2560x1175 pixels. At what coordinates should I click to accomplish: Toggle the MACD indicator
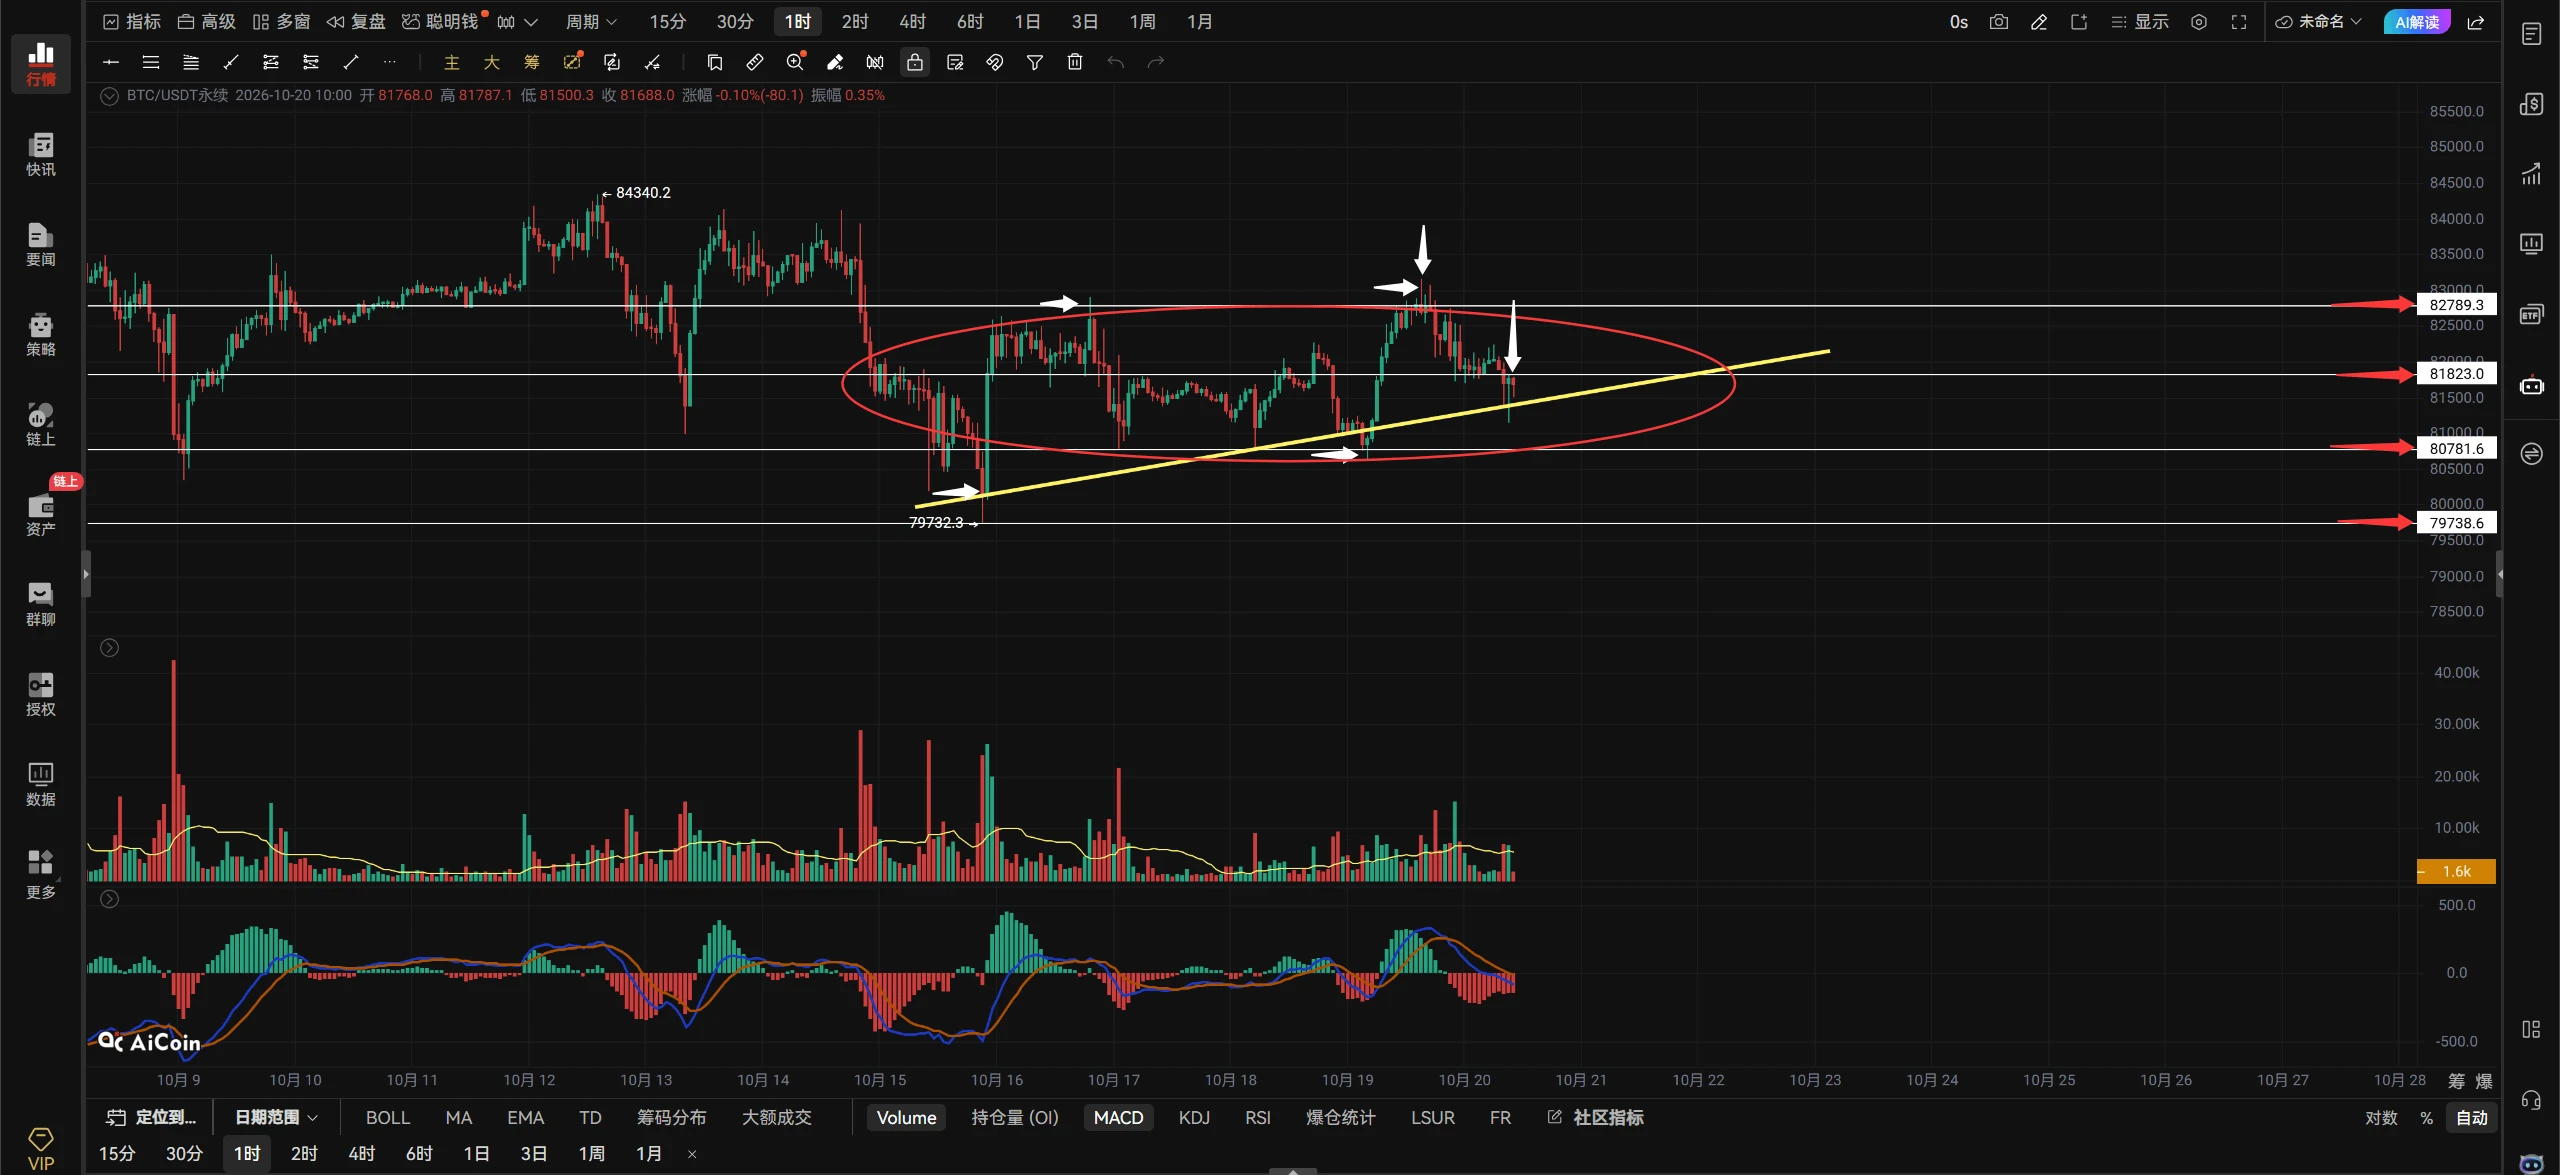(1118, 1117)
